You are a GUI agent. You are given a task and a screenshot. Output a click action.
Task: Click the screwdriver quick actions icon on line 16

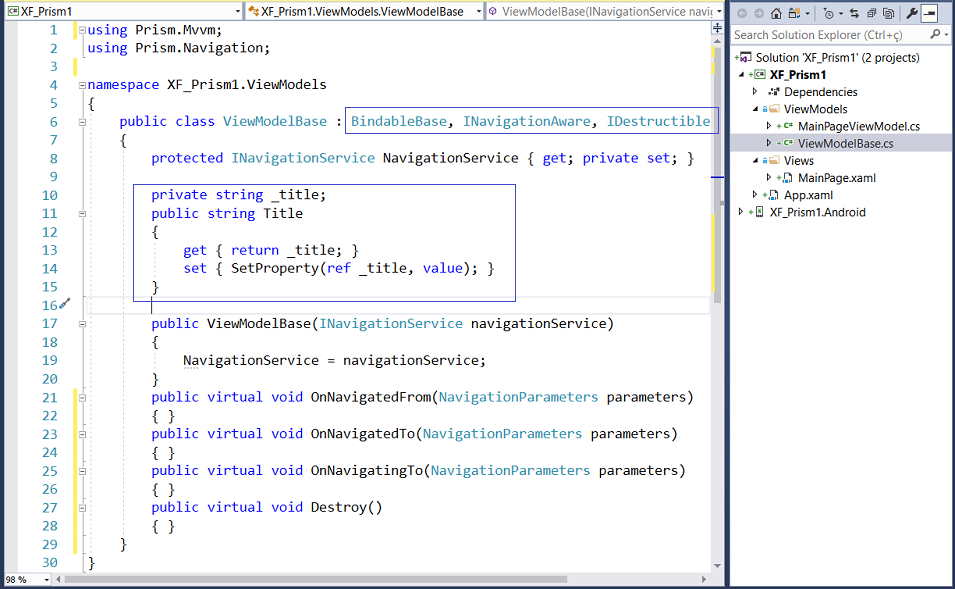point(65,304)
